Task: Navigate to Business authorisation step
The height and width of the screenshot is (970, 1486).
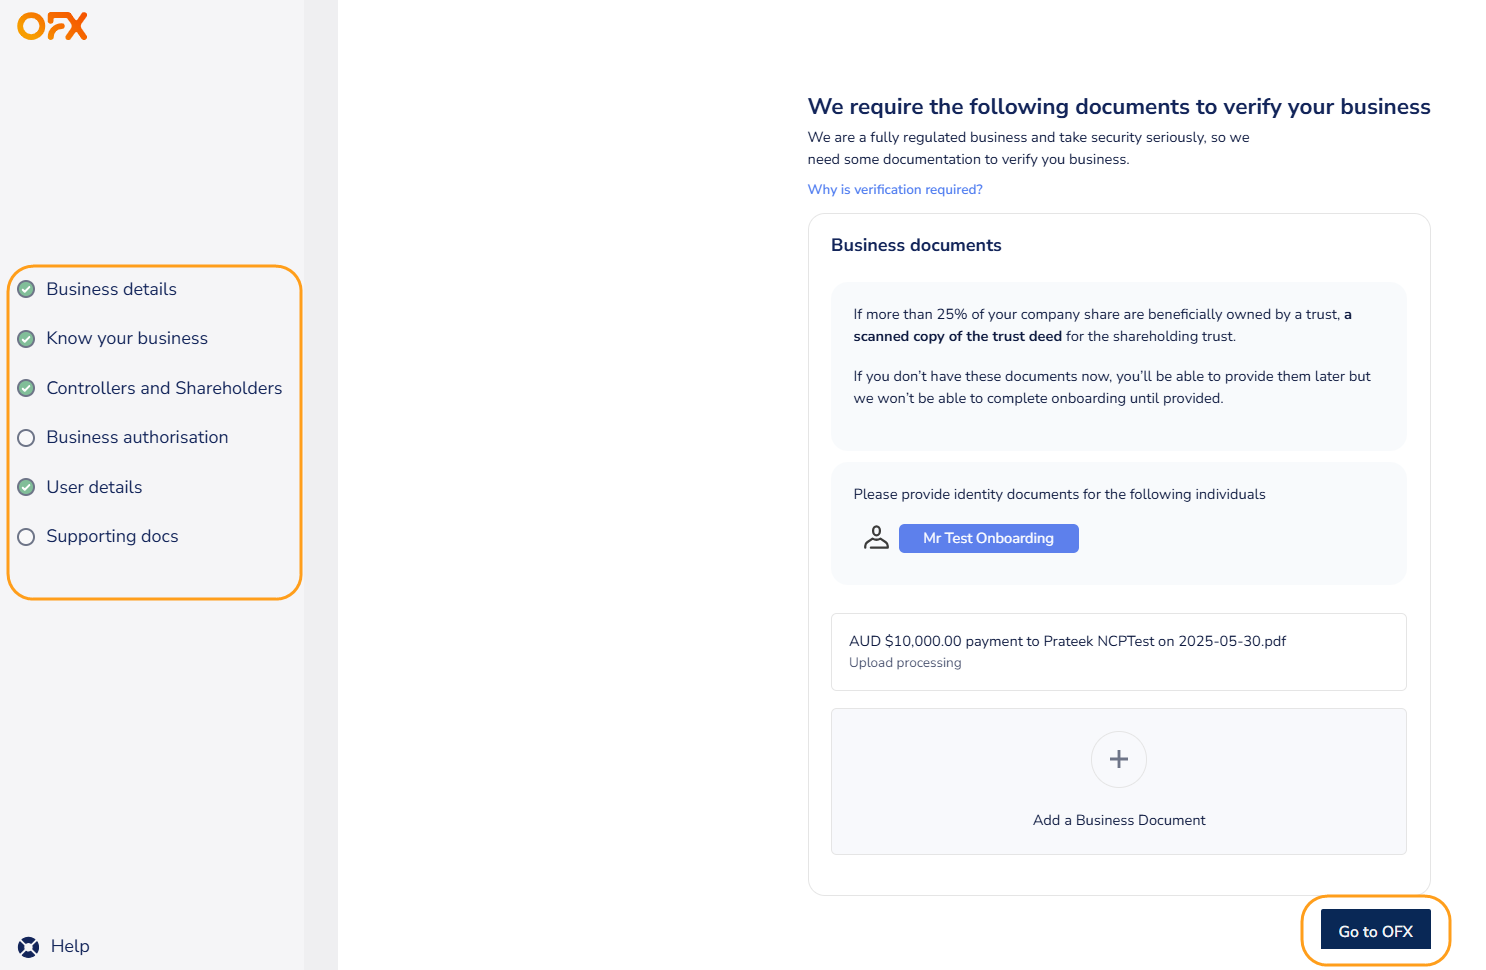Action: pyautogui.click(x=137, y=437)
